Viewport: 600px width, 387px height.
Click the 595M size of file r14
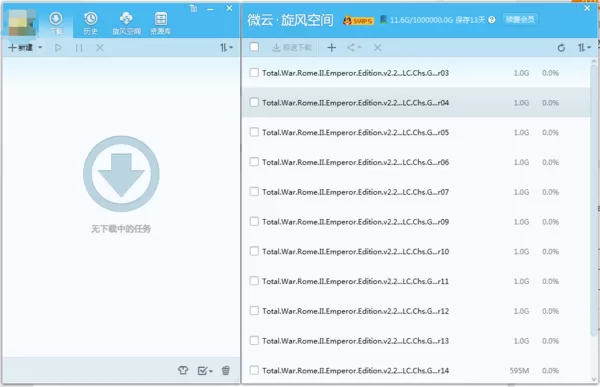(x=519, y=371)
